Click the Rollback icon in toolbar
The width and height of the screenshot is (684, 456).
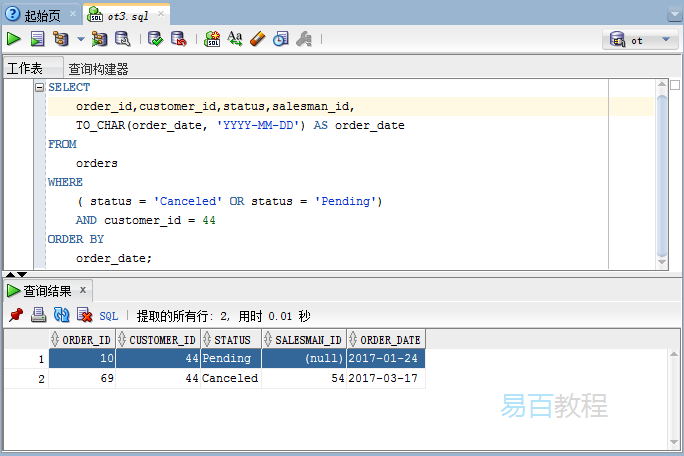pyautogui.click(x=178, y=39)
